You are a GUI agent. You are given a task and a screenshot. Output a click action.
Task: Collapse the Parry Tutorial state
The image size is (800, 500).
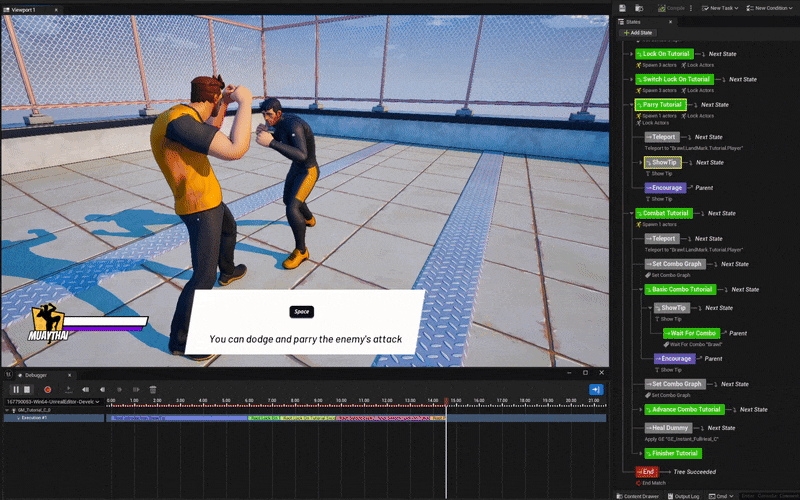tap(630, 105)
